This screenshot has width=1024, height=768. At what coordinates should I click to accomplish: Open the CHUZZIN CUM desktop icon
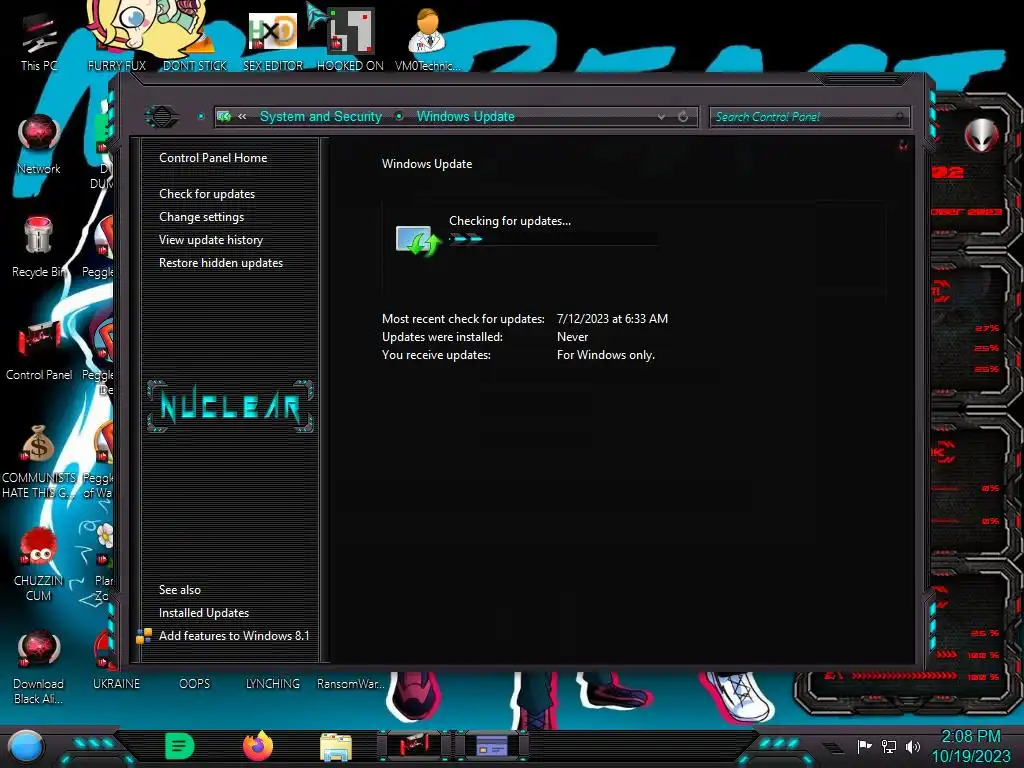coord(39,564)
